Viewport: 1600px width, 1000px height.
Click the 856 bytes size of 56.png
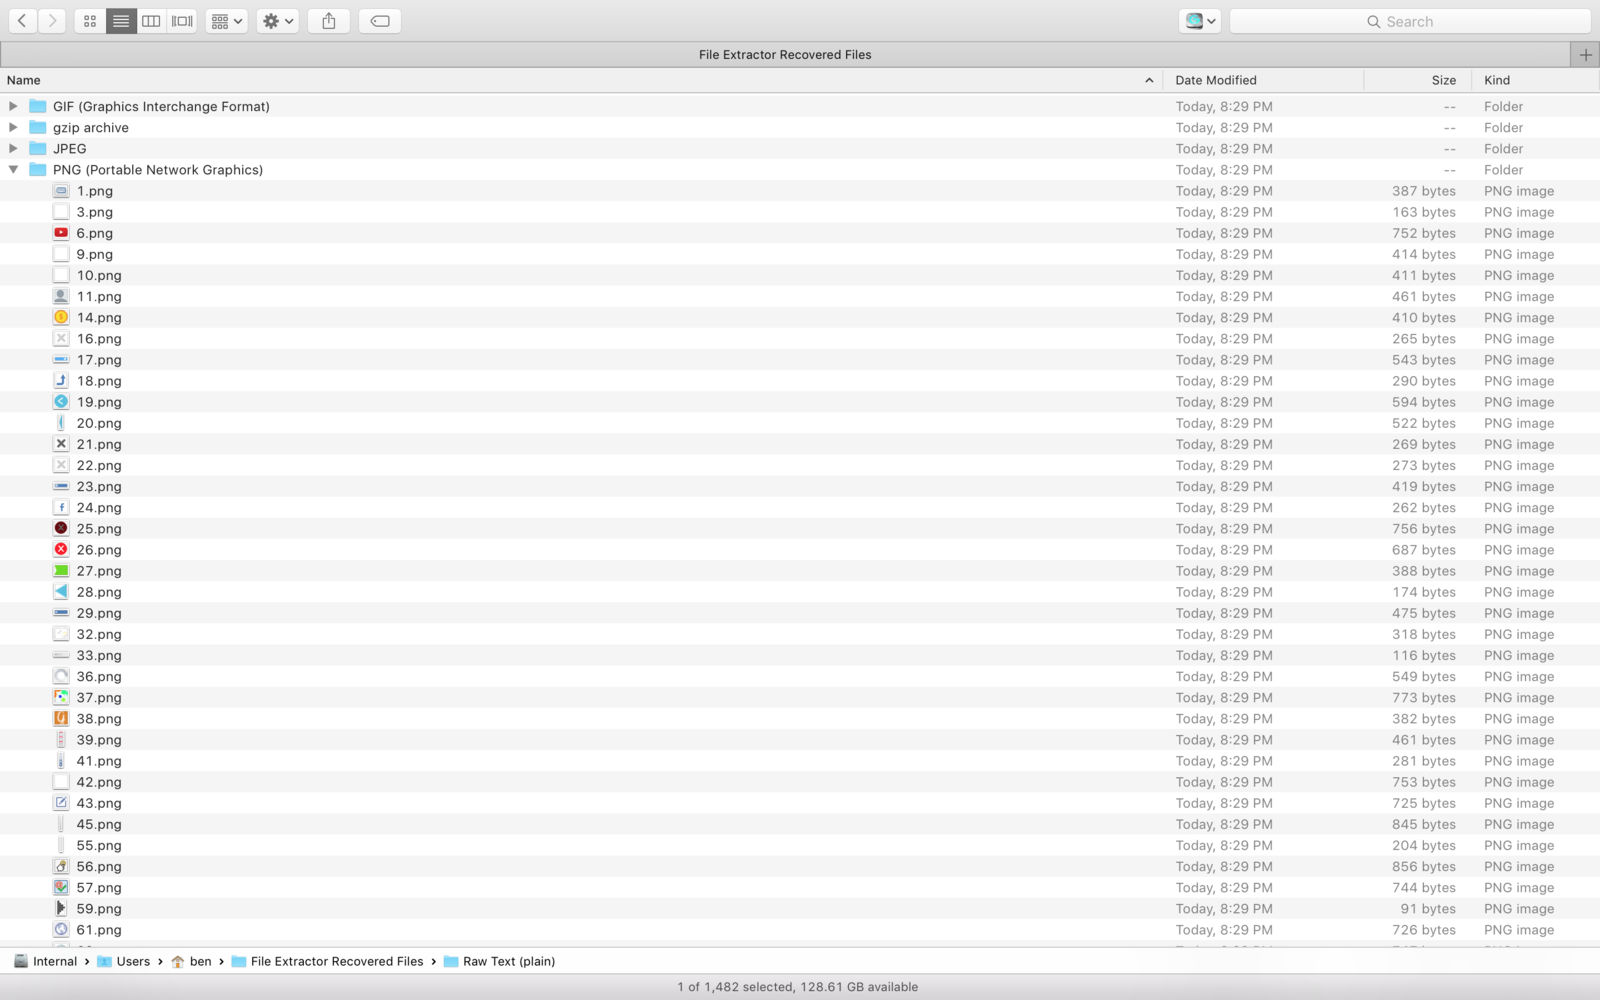(x=1423, y=867)
